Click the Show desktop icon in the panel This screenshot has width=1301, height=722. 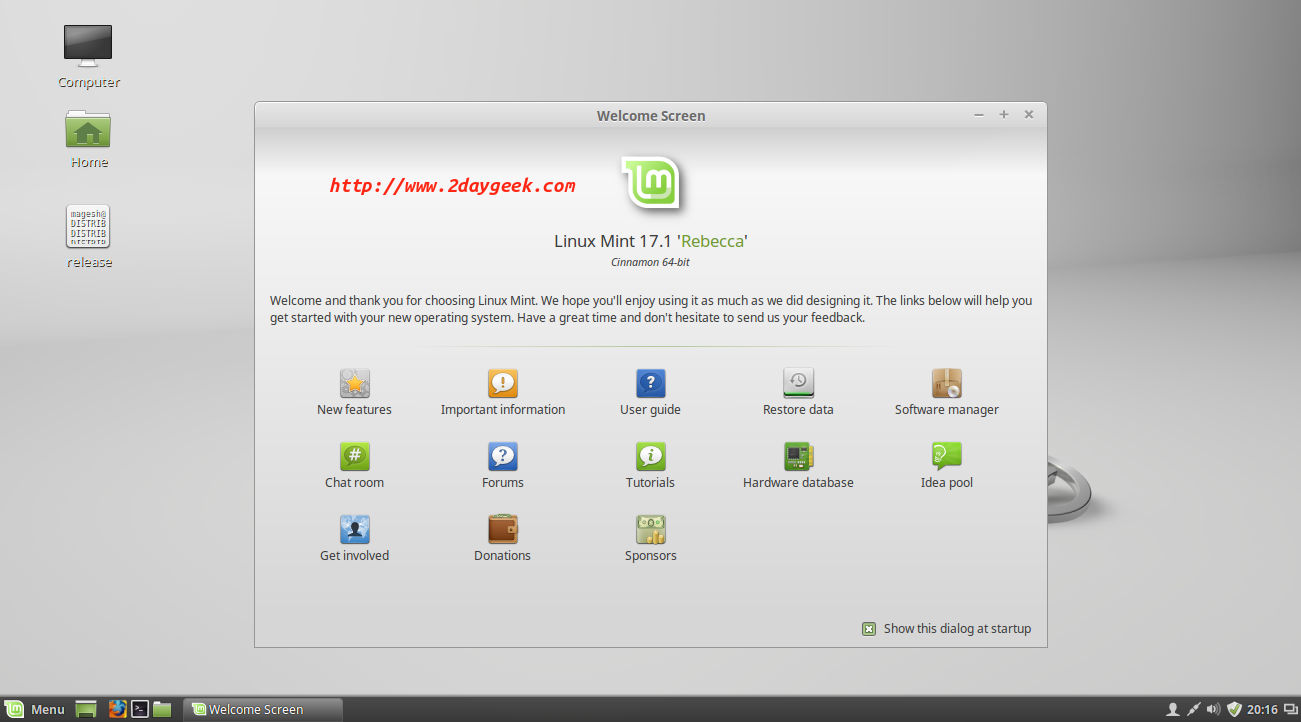pyautogui.click(x=86, y=709)
